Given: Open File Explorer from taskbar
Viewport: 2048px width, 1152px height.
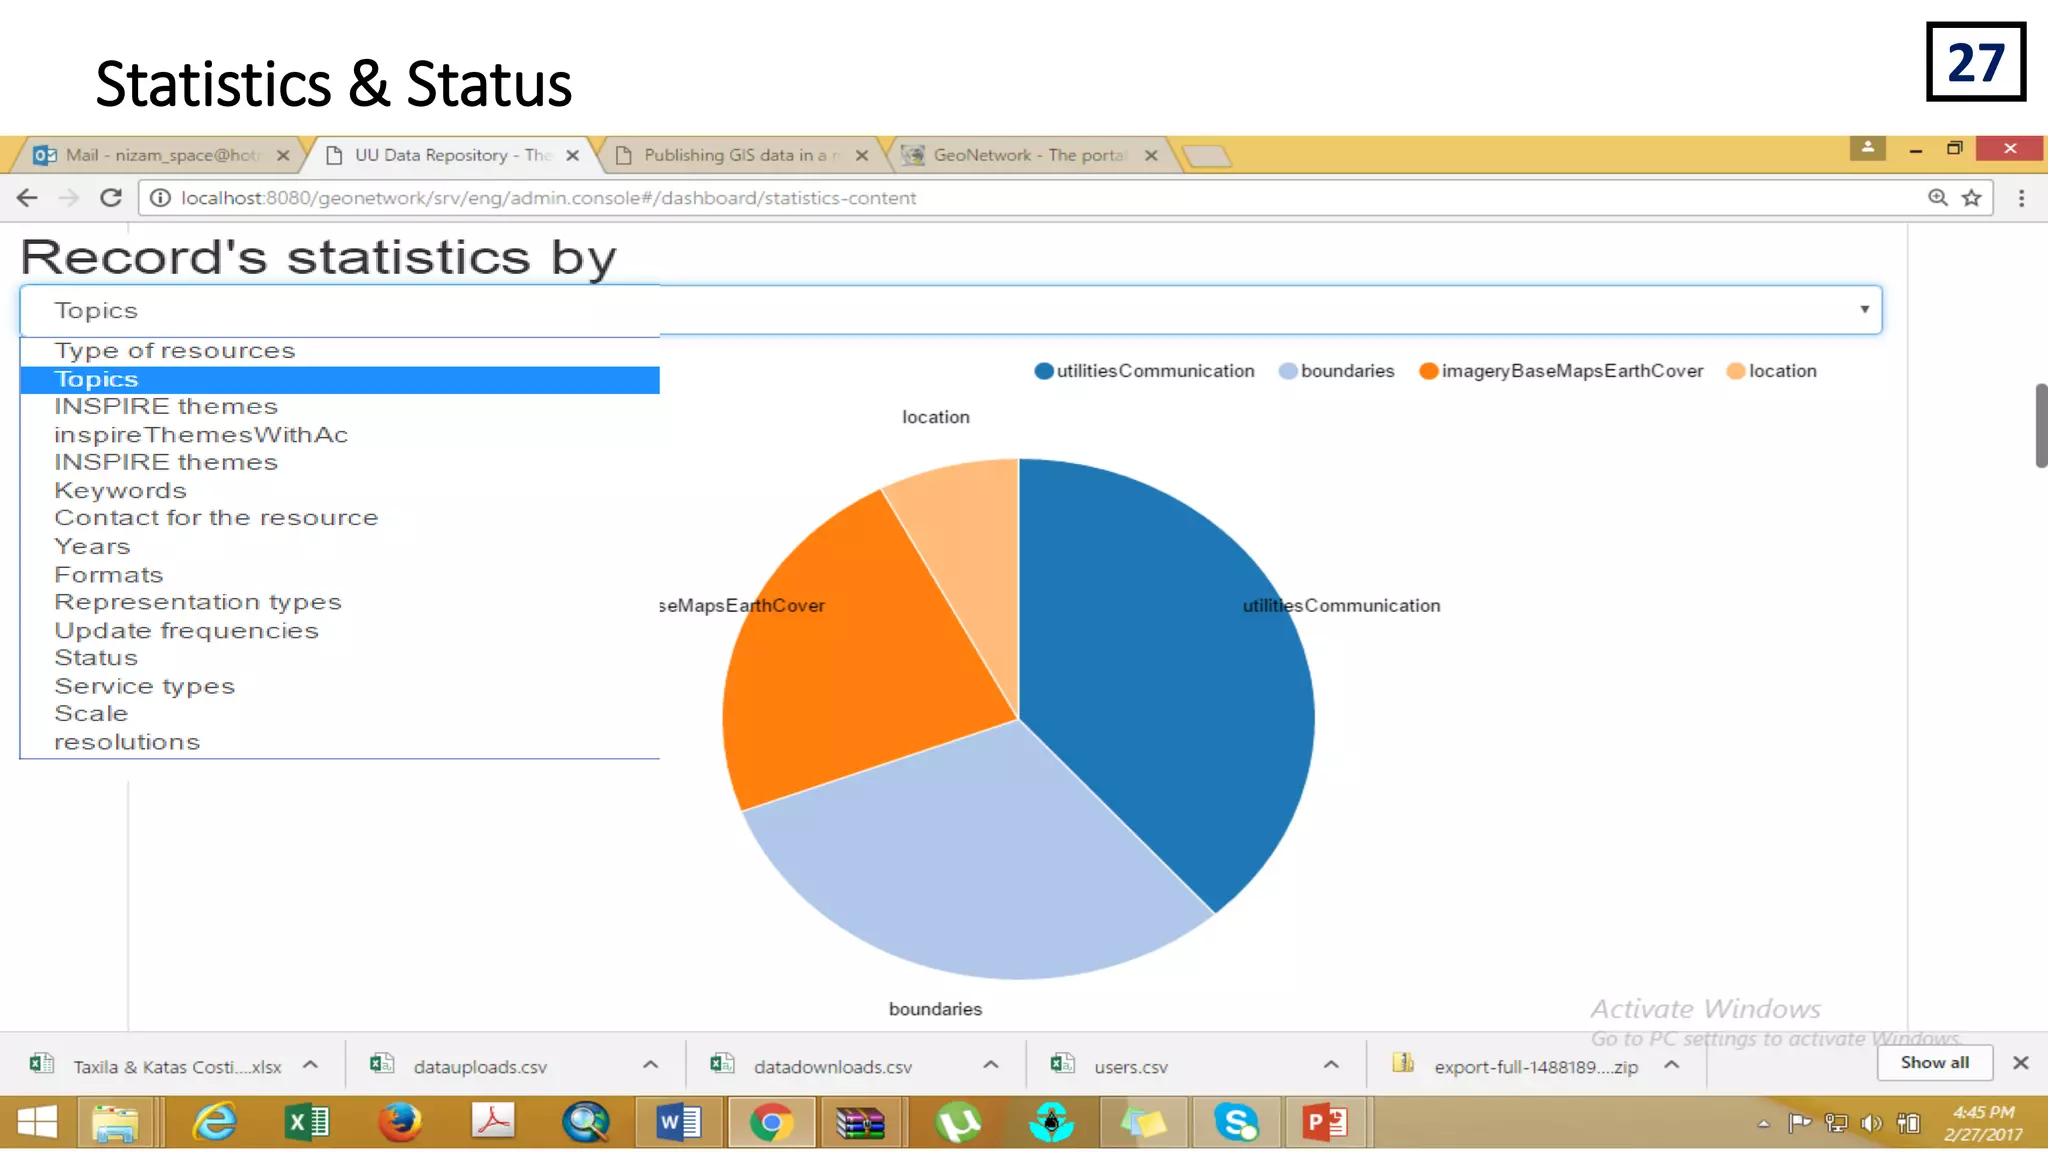Looking at the screenshot, I should click(115, 1122).
